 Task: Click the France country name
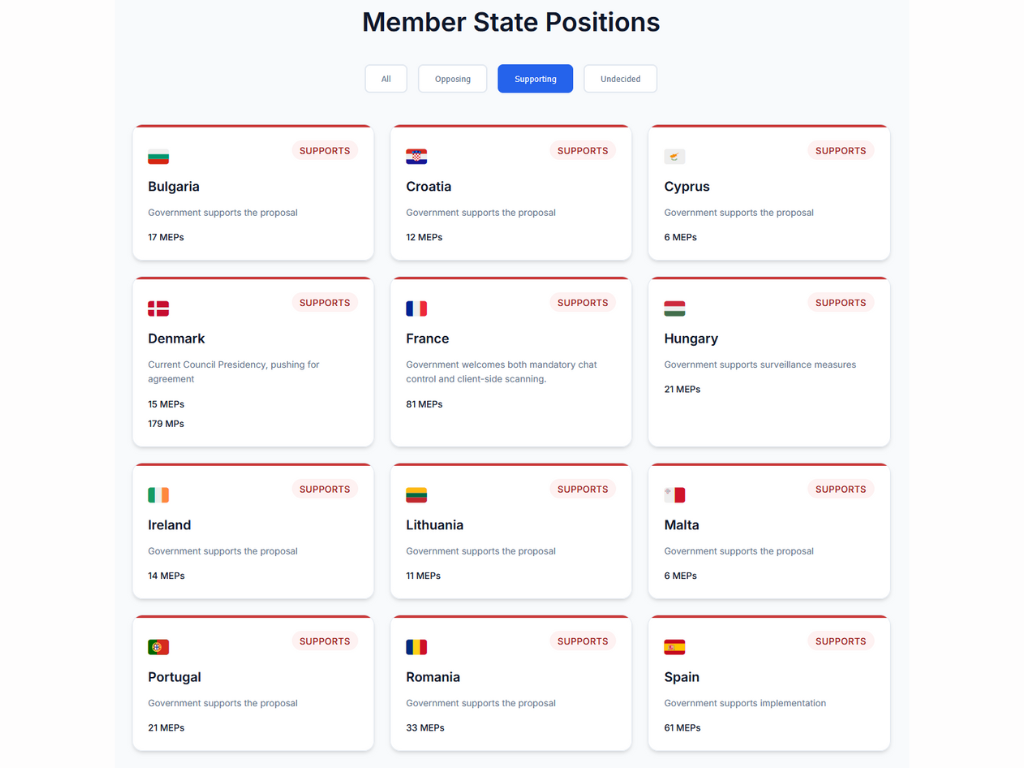[427, 339]
